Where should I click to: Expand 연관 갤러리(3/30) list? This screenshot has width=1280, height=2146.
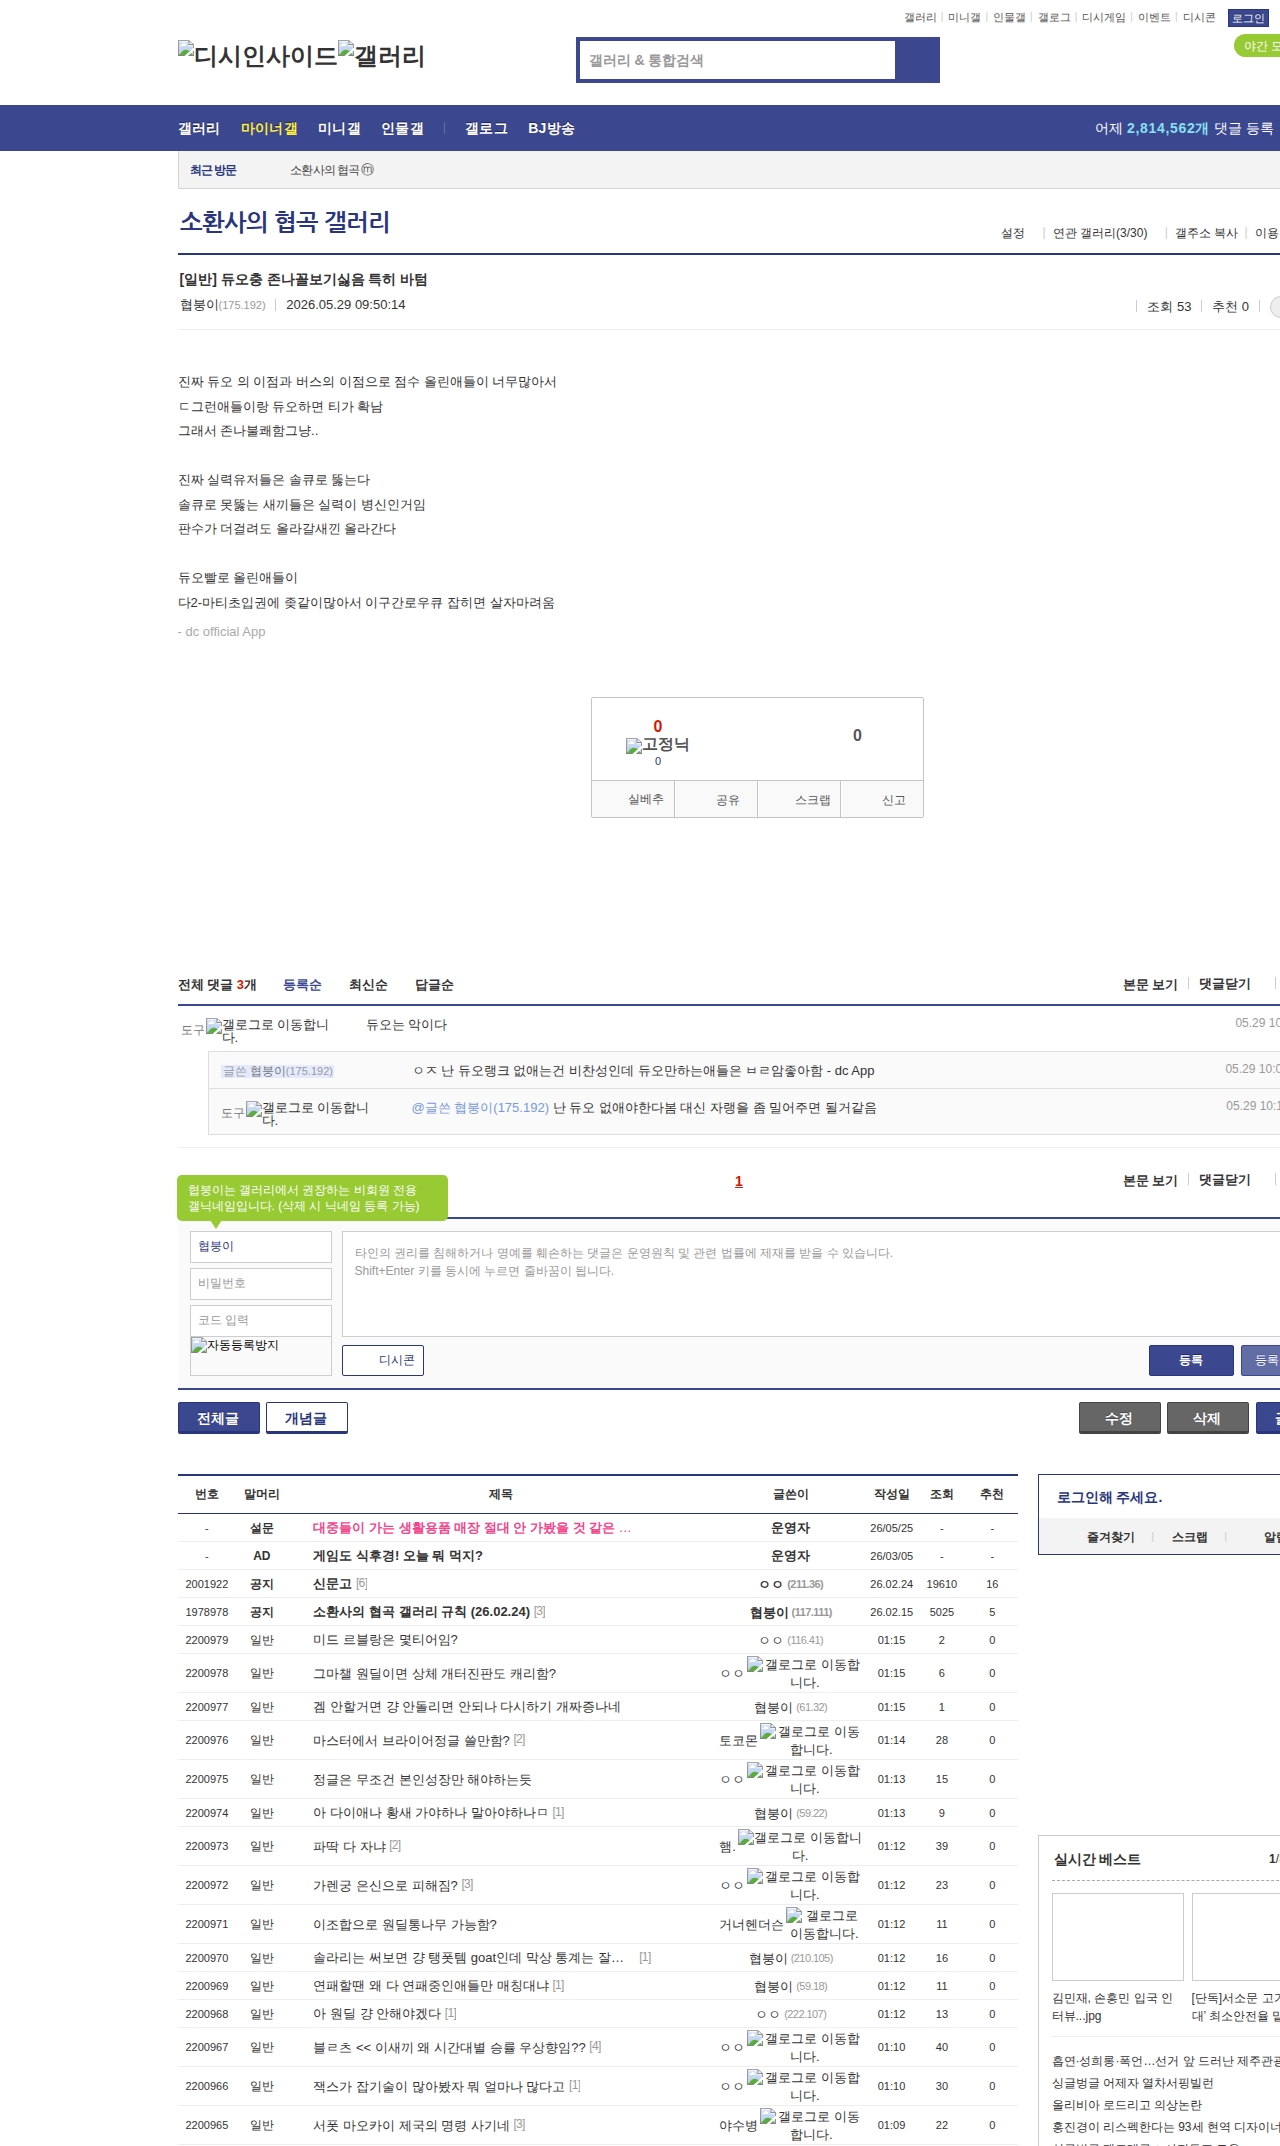[x=1100, y=233]
